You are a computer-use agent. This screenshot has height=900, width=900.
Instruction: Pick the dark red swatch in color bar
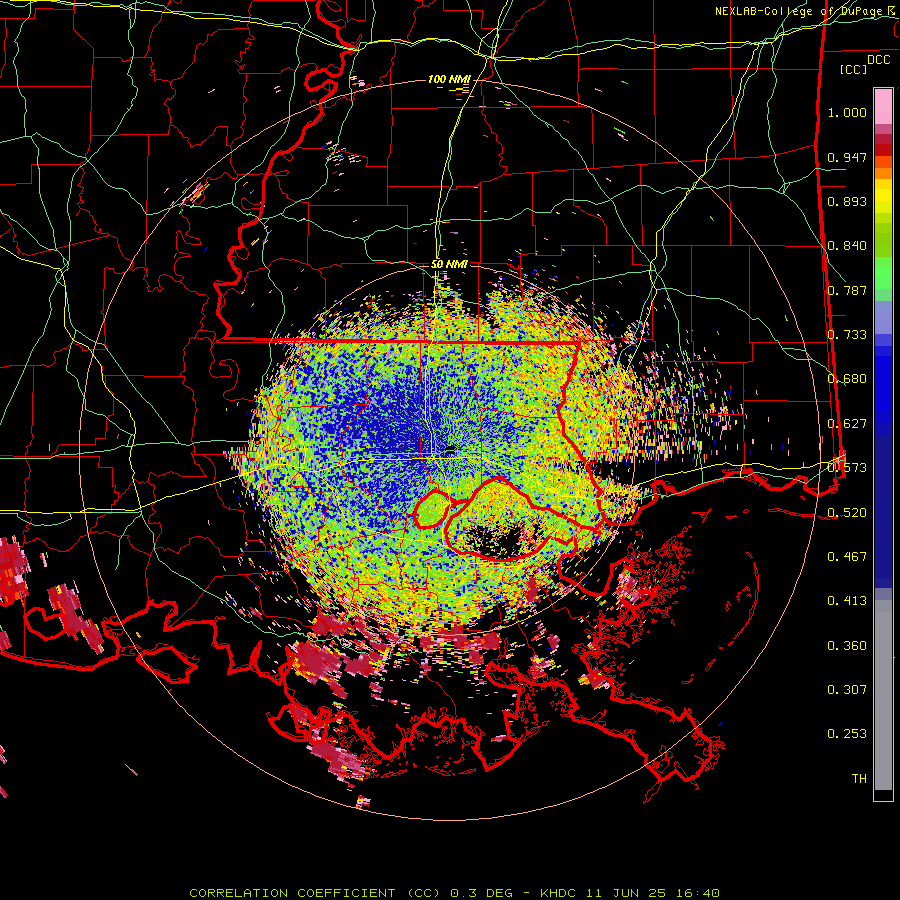tap(883, 149)
